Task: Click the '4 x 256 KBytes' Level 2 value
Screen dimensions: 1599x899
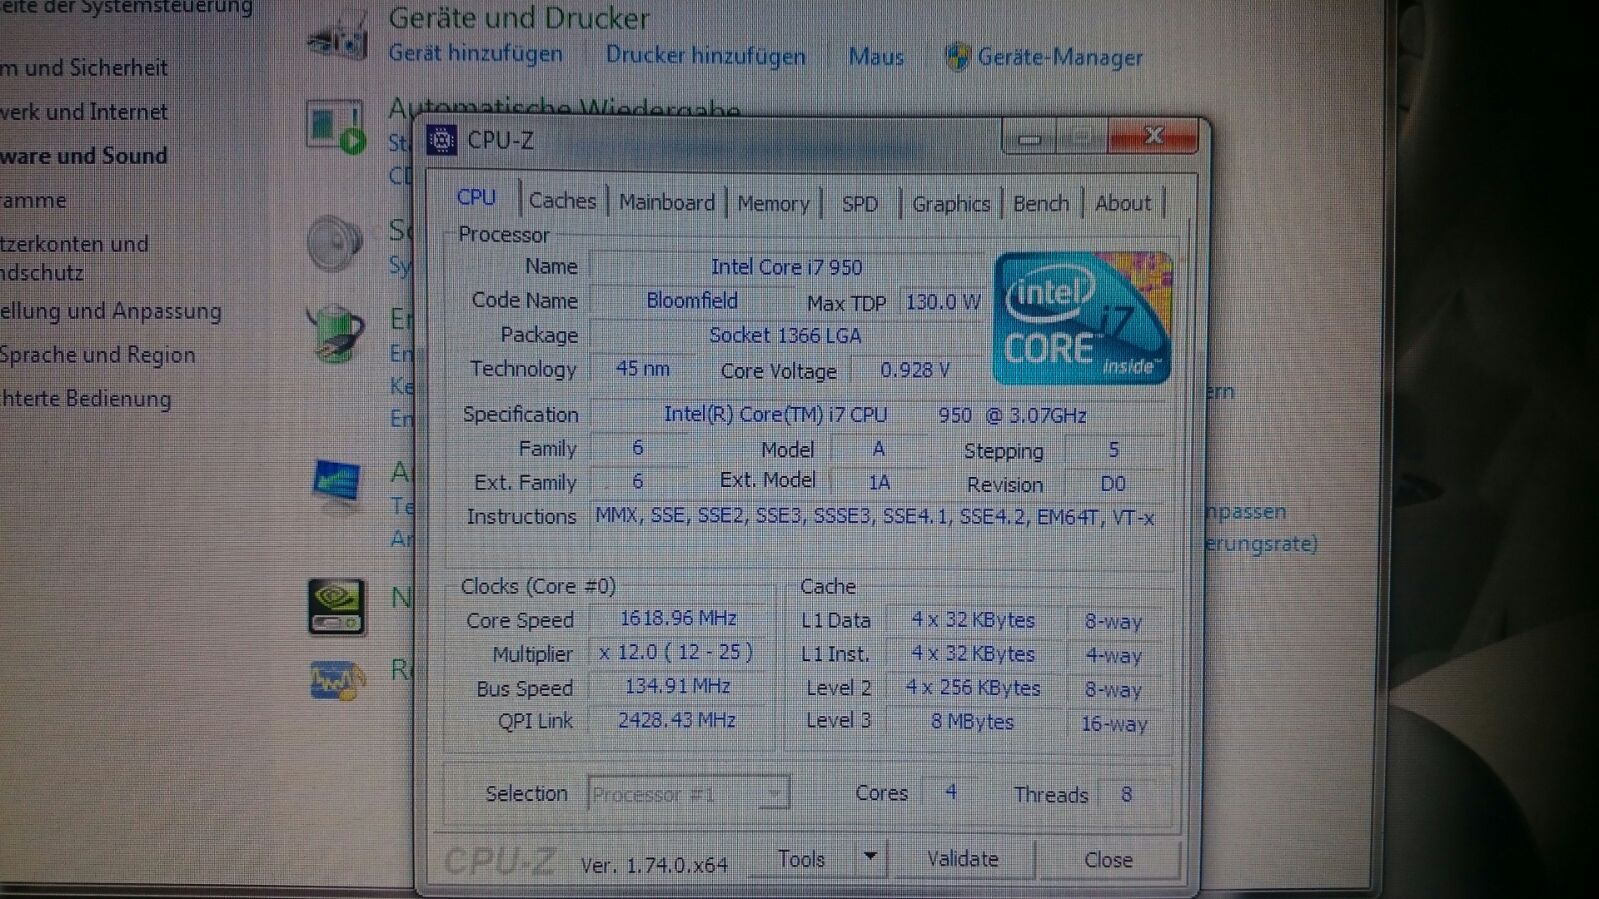Action: click(972, 688)
